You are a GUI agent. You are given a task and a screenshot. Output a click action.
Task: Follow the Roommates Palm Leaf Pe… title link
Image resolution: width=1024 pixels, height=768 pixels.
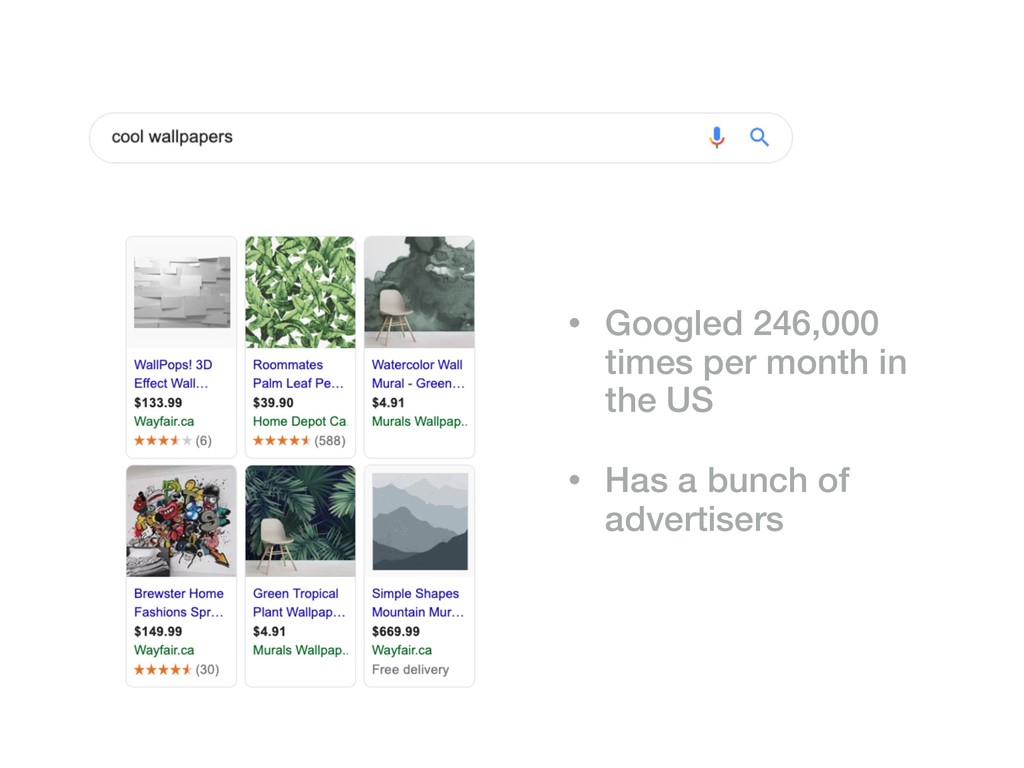[x=298, y=374]
